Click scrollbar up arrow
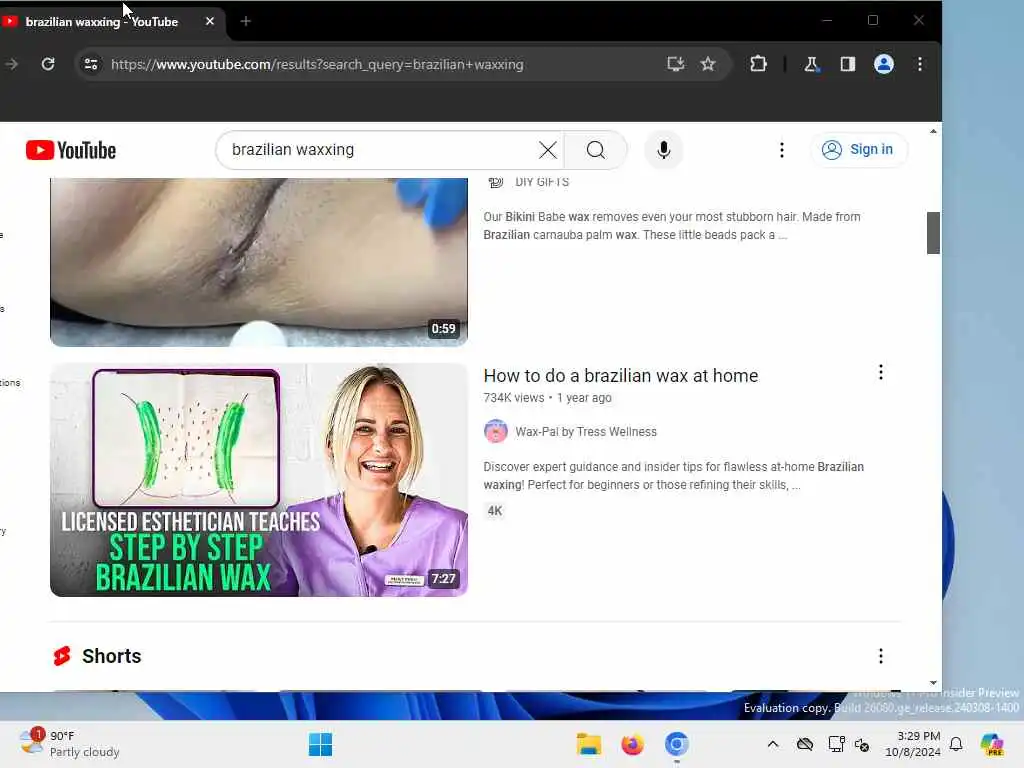Screen dimensions: 1024x768 [x=933, y=131]
